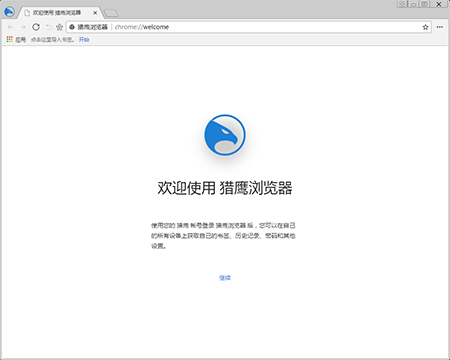
Task: Click the blue start import bookmarks link
Action: point(84,39)
